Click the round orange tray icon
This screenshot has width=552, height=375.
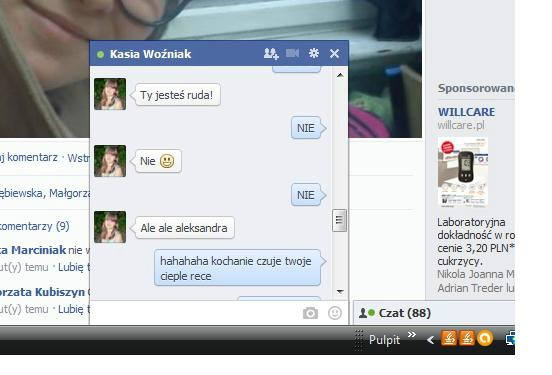(x=485, y=339)
